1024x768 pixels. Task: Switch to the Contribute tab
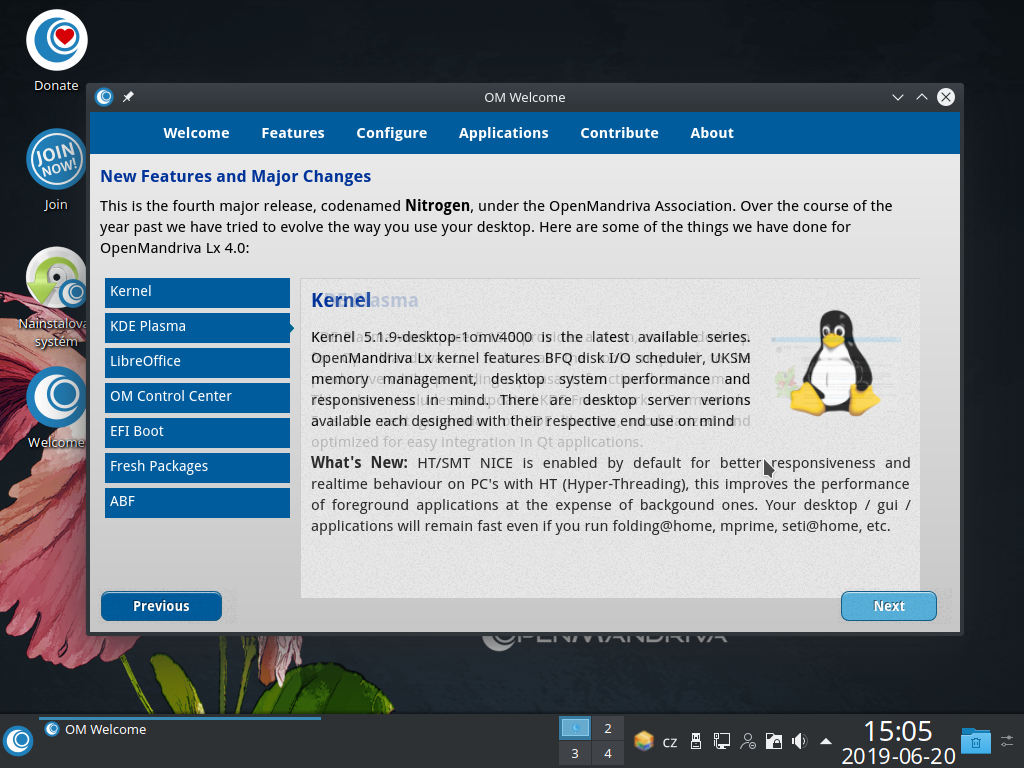619,133
